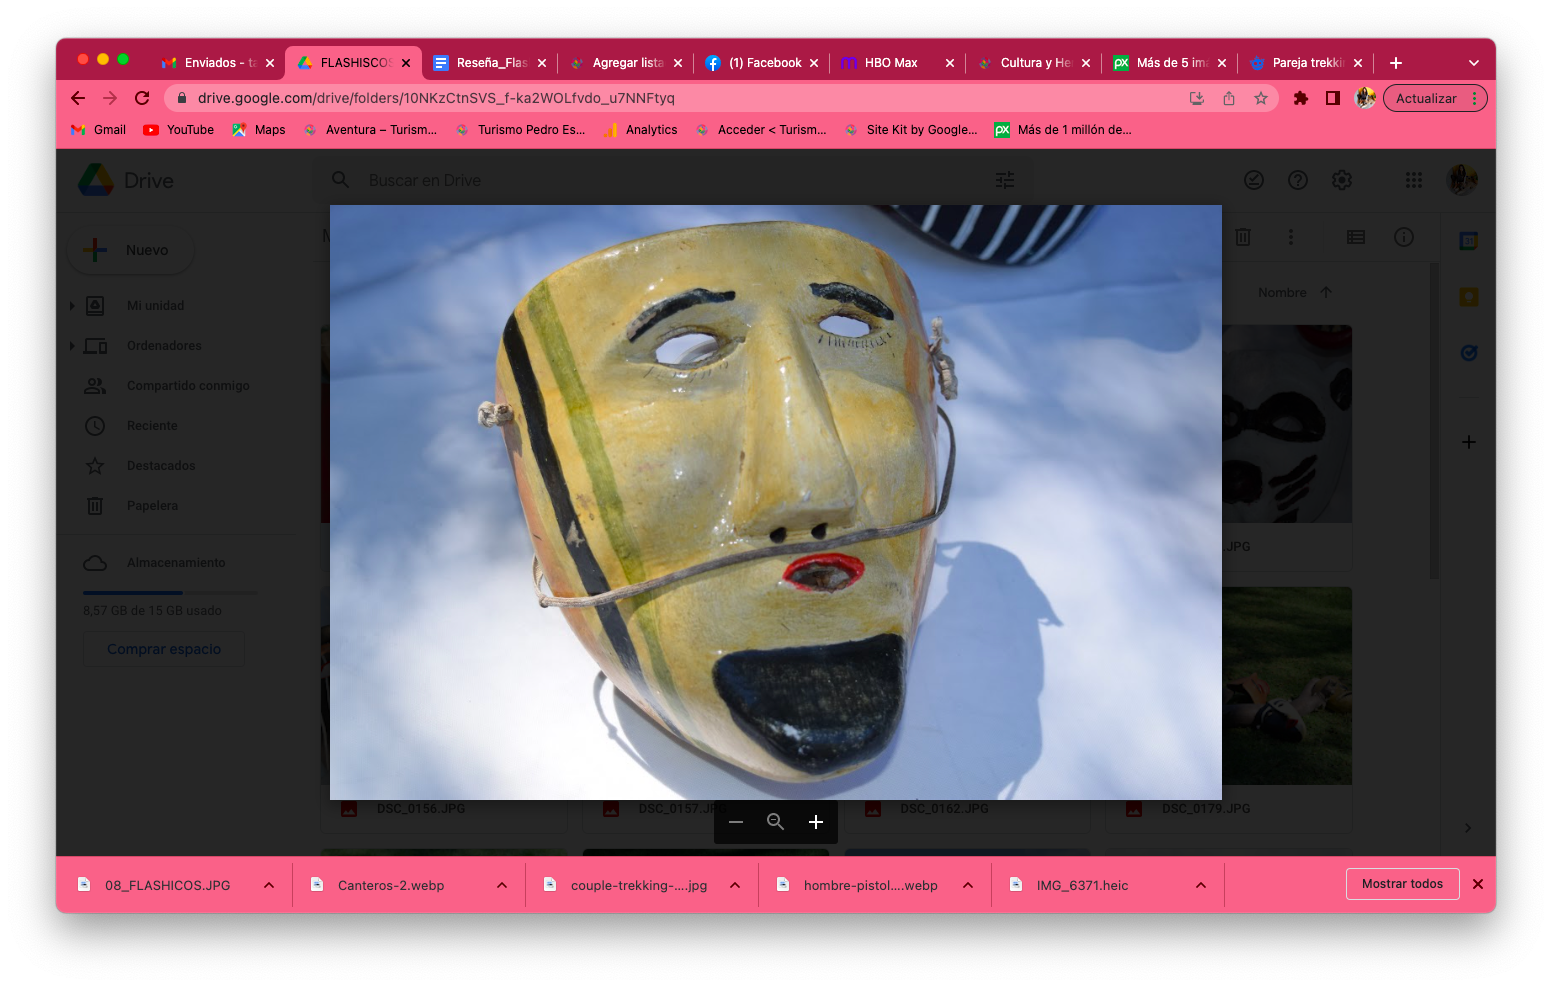
Task: Click the zoom out minus button
Action: click(736, 822)
